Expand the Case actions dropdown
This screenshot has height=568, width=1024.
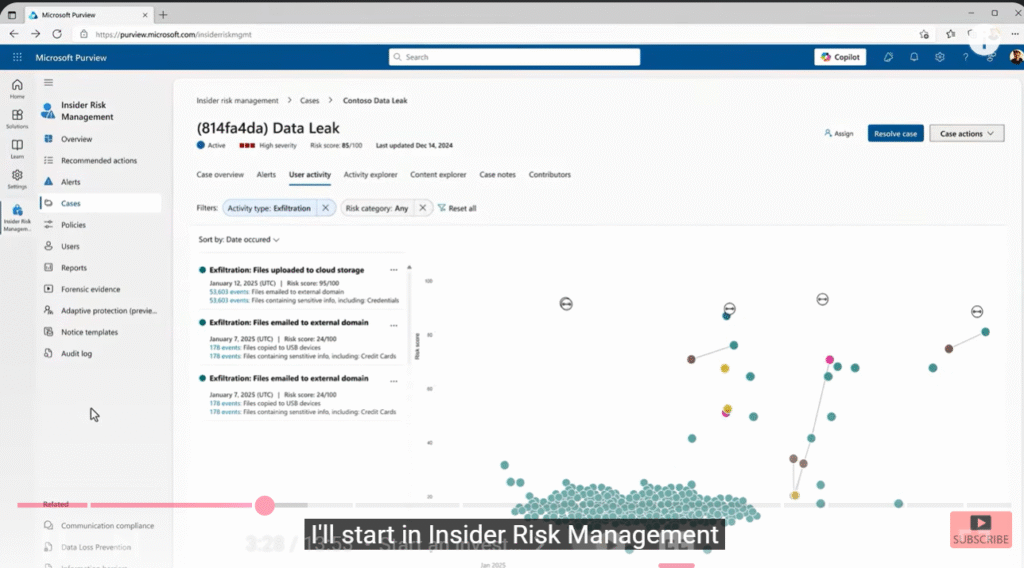tap(967, 133)
